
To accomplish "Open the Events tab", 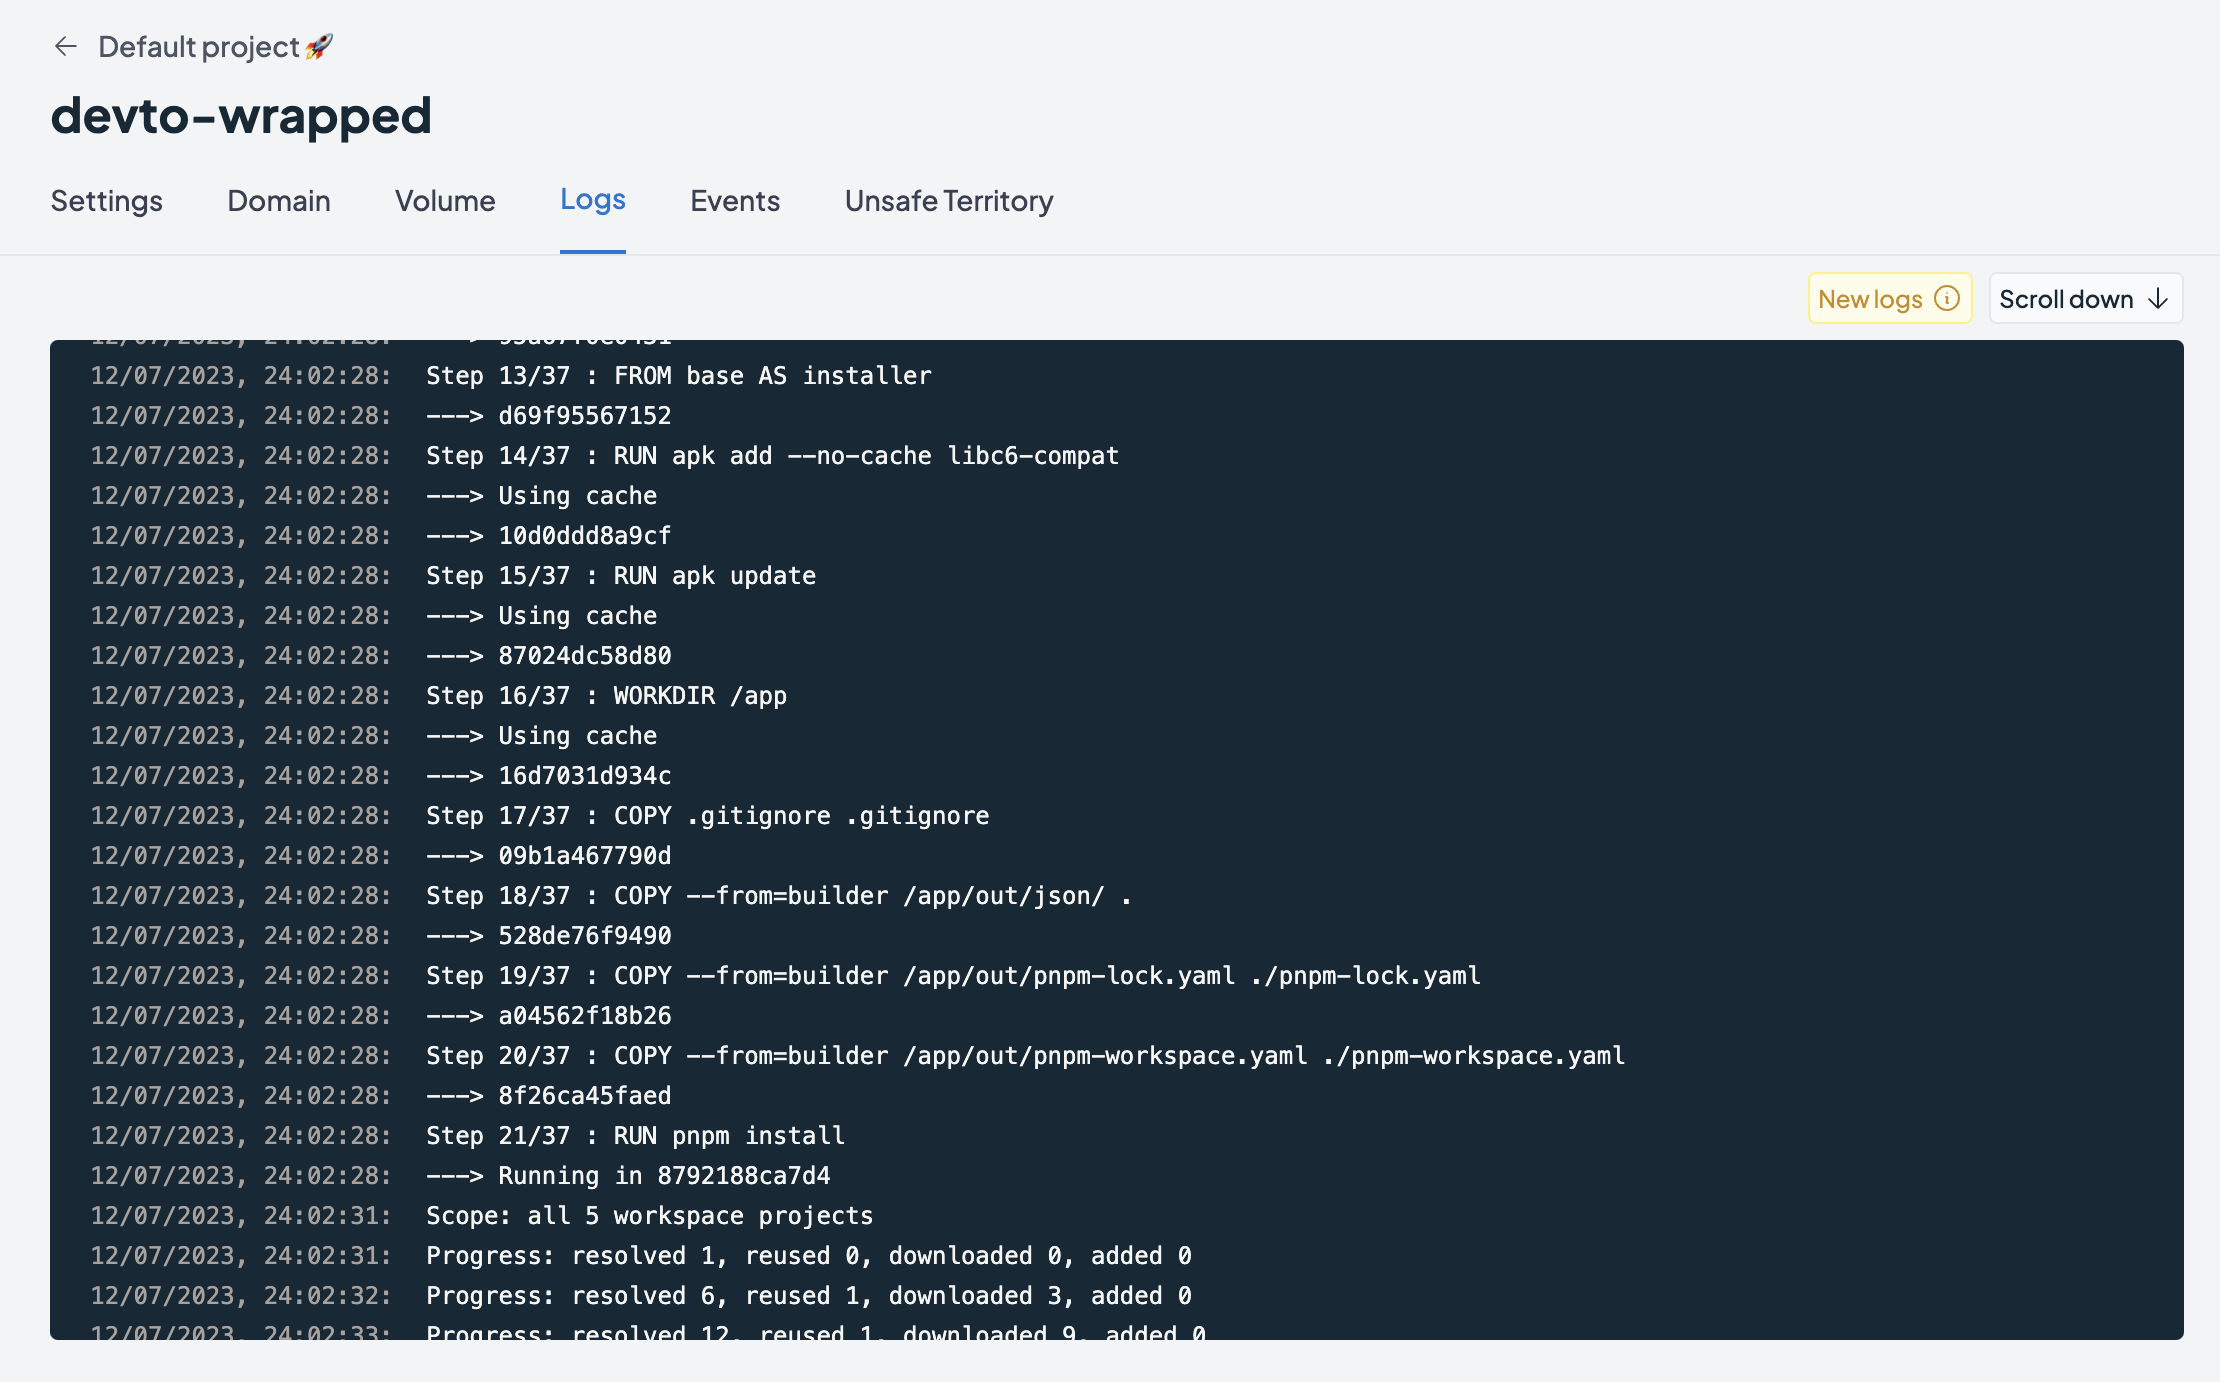I will click(x=735, y=201).
